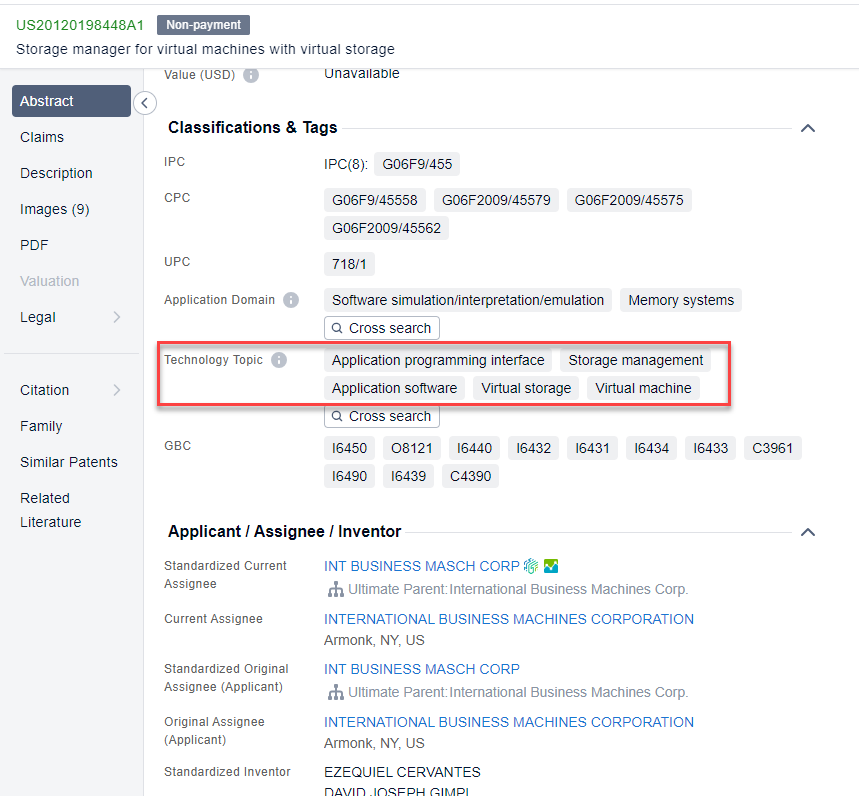Image resolution: width=859 pixels, height=796 pixels.
Task: Click the info icon next to Value (USD)
Action: [251, 75]
